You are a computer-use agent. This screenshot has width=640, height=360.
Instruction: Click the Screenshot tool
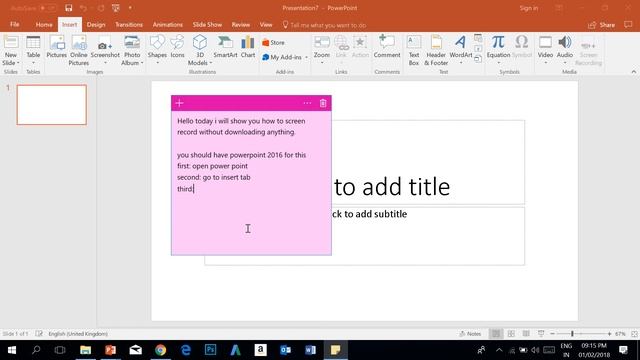pos(105,50)
